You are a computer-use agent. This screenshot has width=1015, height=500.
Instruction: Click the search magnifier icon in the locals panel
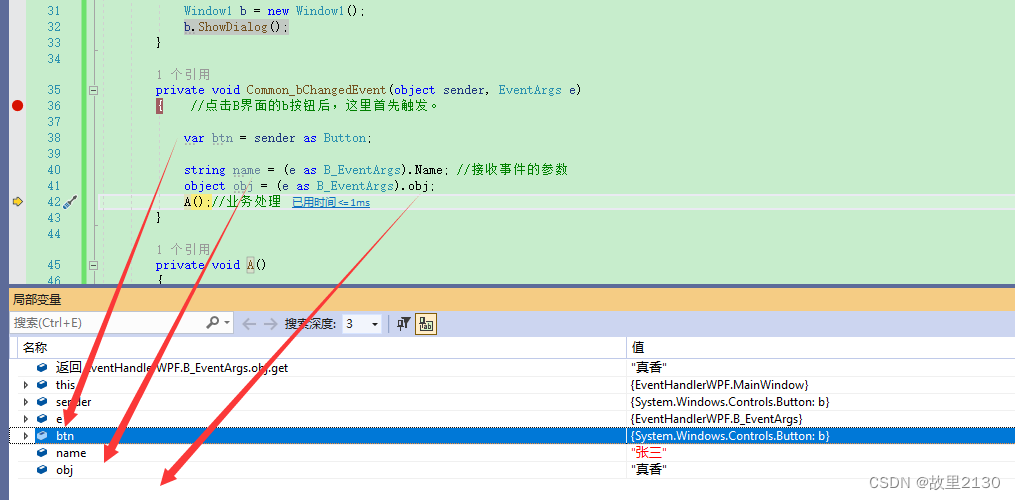point(212,323)
